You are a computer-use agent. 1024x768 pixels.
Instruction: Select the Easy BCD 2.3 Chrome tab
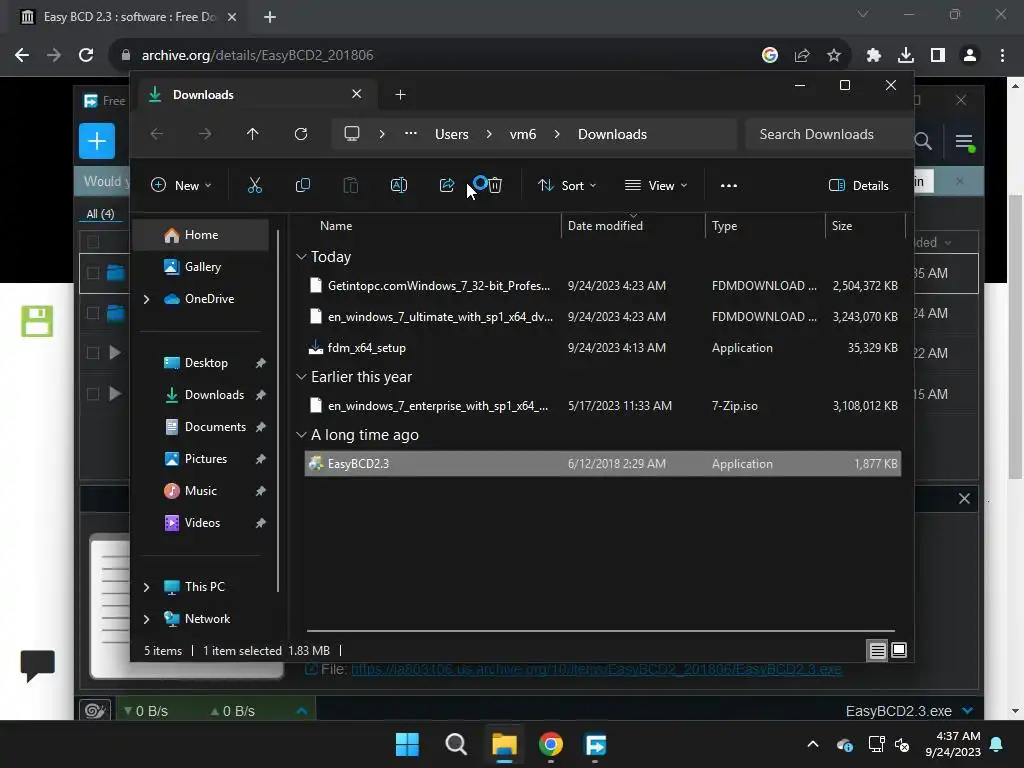[128, 17]
